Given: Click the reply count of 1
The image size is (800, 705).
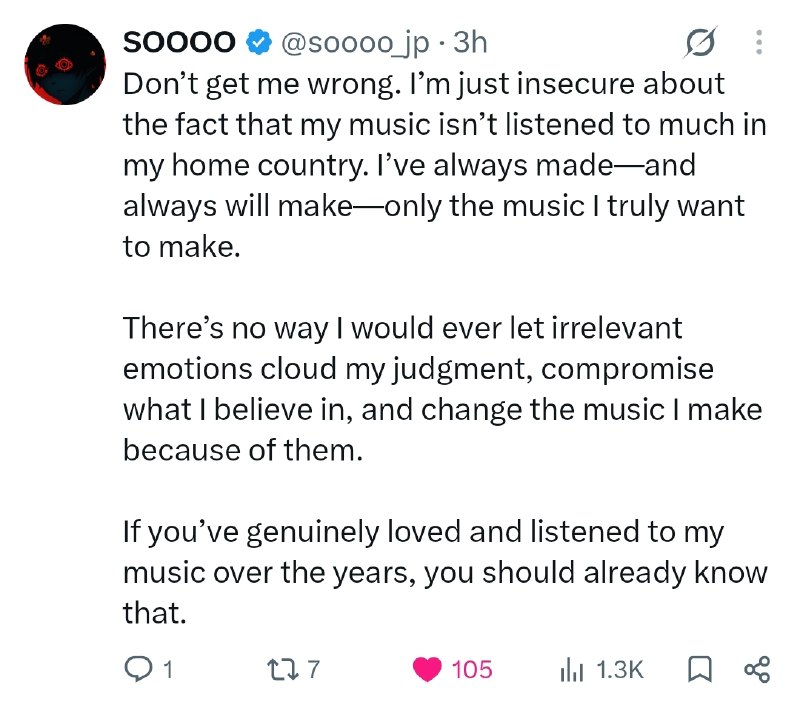Looking at the screenshot, I should click(168, 669).
